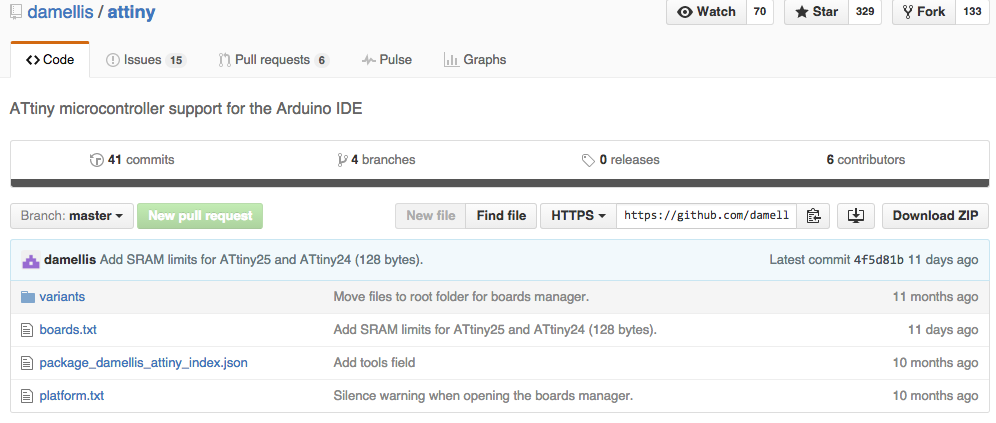
Task: Click the Issues count badge 15
Action: (x=176, y=61)
